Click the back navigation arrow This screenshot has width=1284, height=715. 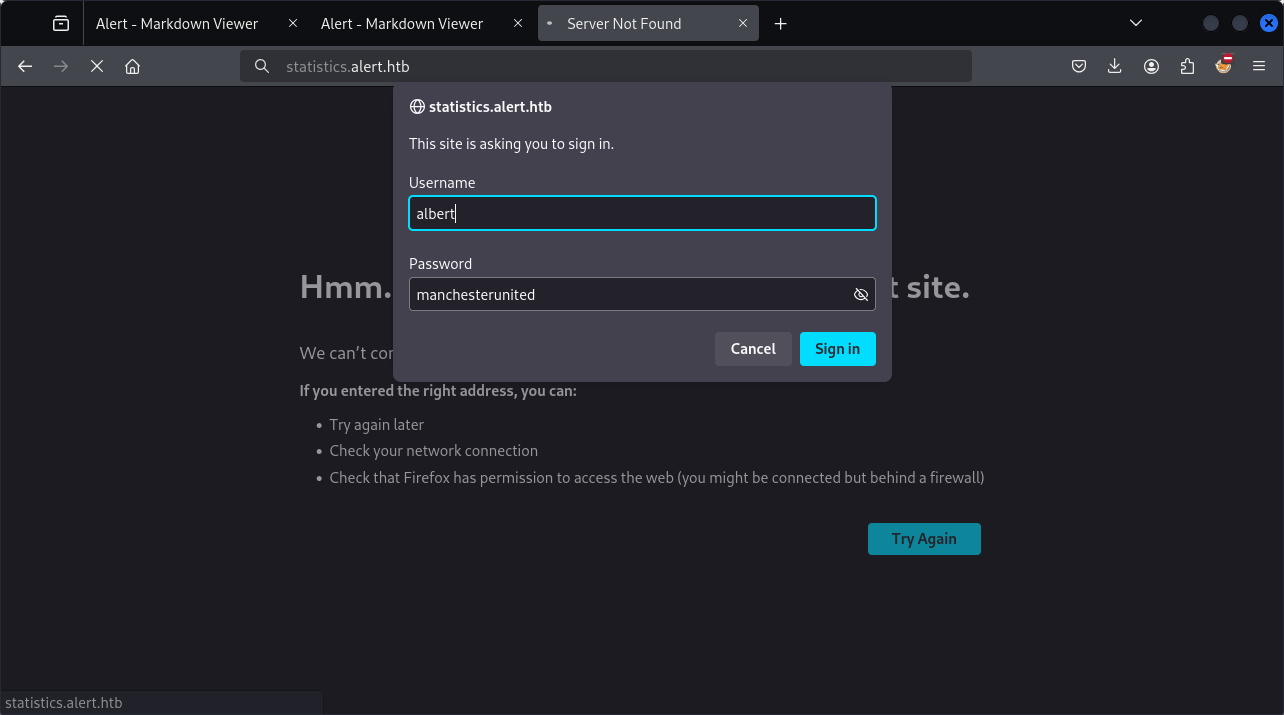(26, 67)
